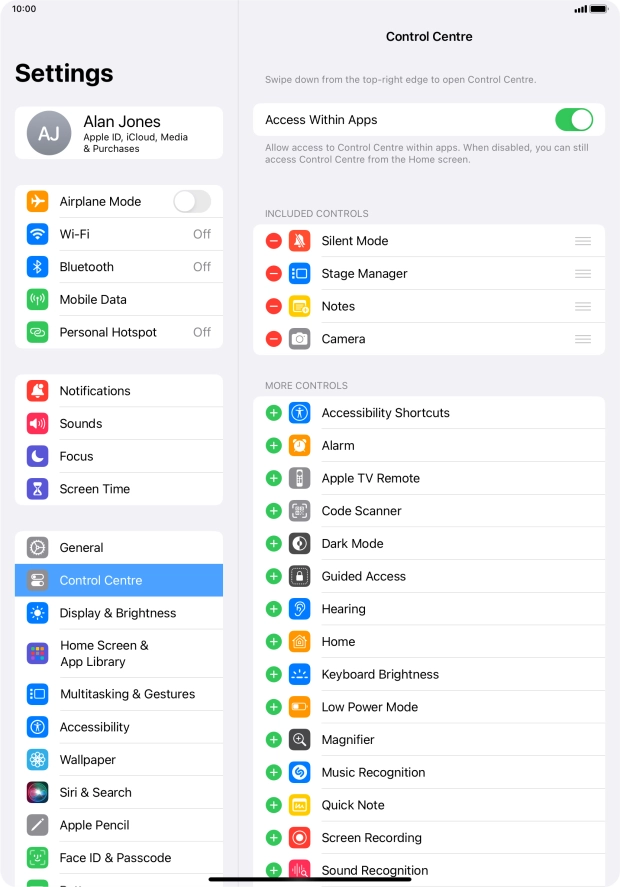Add Low Power Mode via green plus
This screenshot has height=887, width=620.
click(x=274, y=707)
